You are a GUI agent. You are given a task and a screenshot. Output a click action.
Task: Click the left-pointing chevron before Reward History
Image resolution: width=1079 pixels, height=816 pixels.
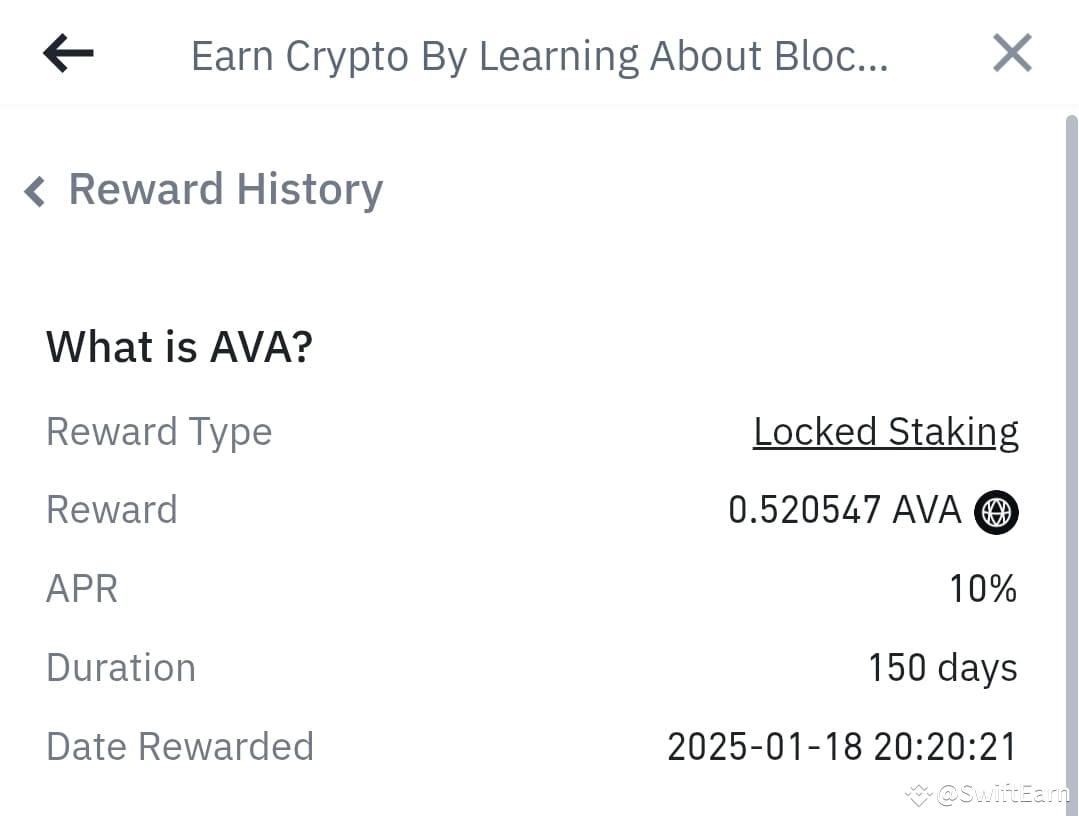click(x=33, y=191)
